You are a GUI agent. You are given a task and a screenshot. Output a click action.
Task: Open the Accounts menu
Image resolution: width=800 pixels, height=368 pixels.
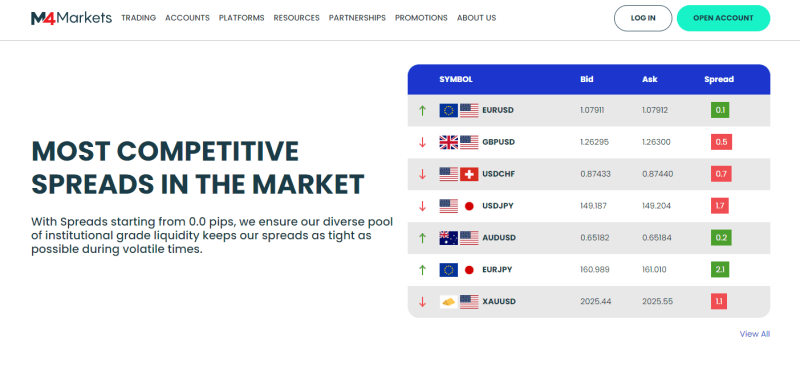(x=187, y=18)
